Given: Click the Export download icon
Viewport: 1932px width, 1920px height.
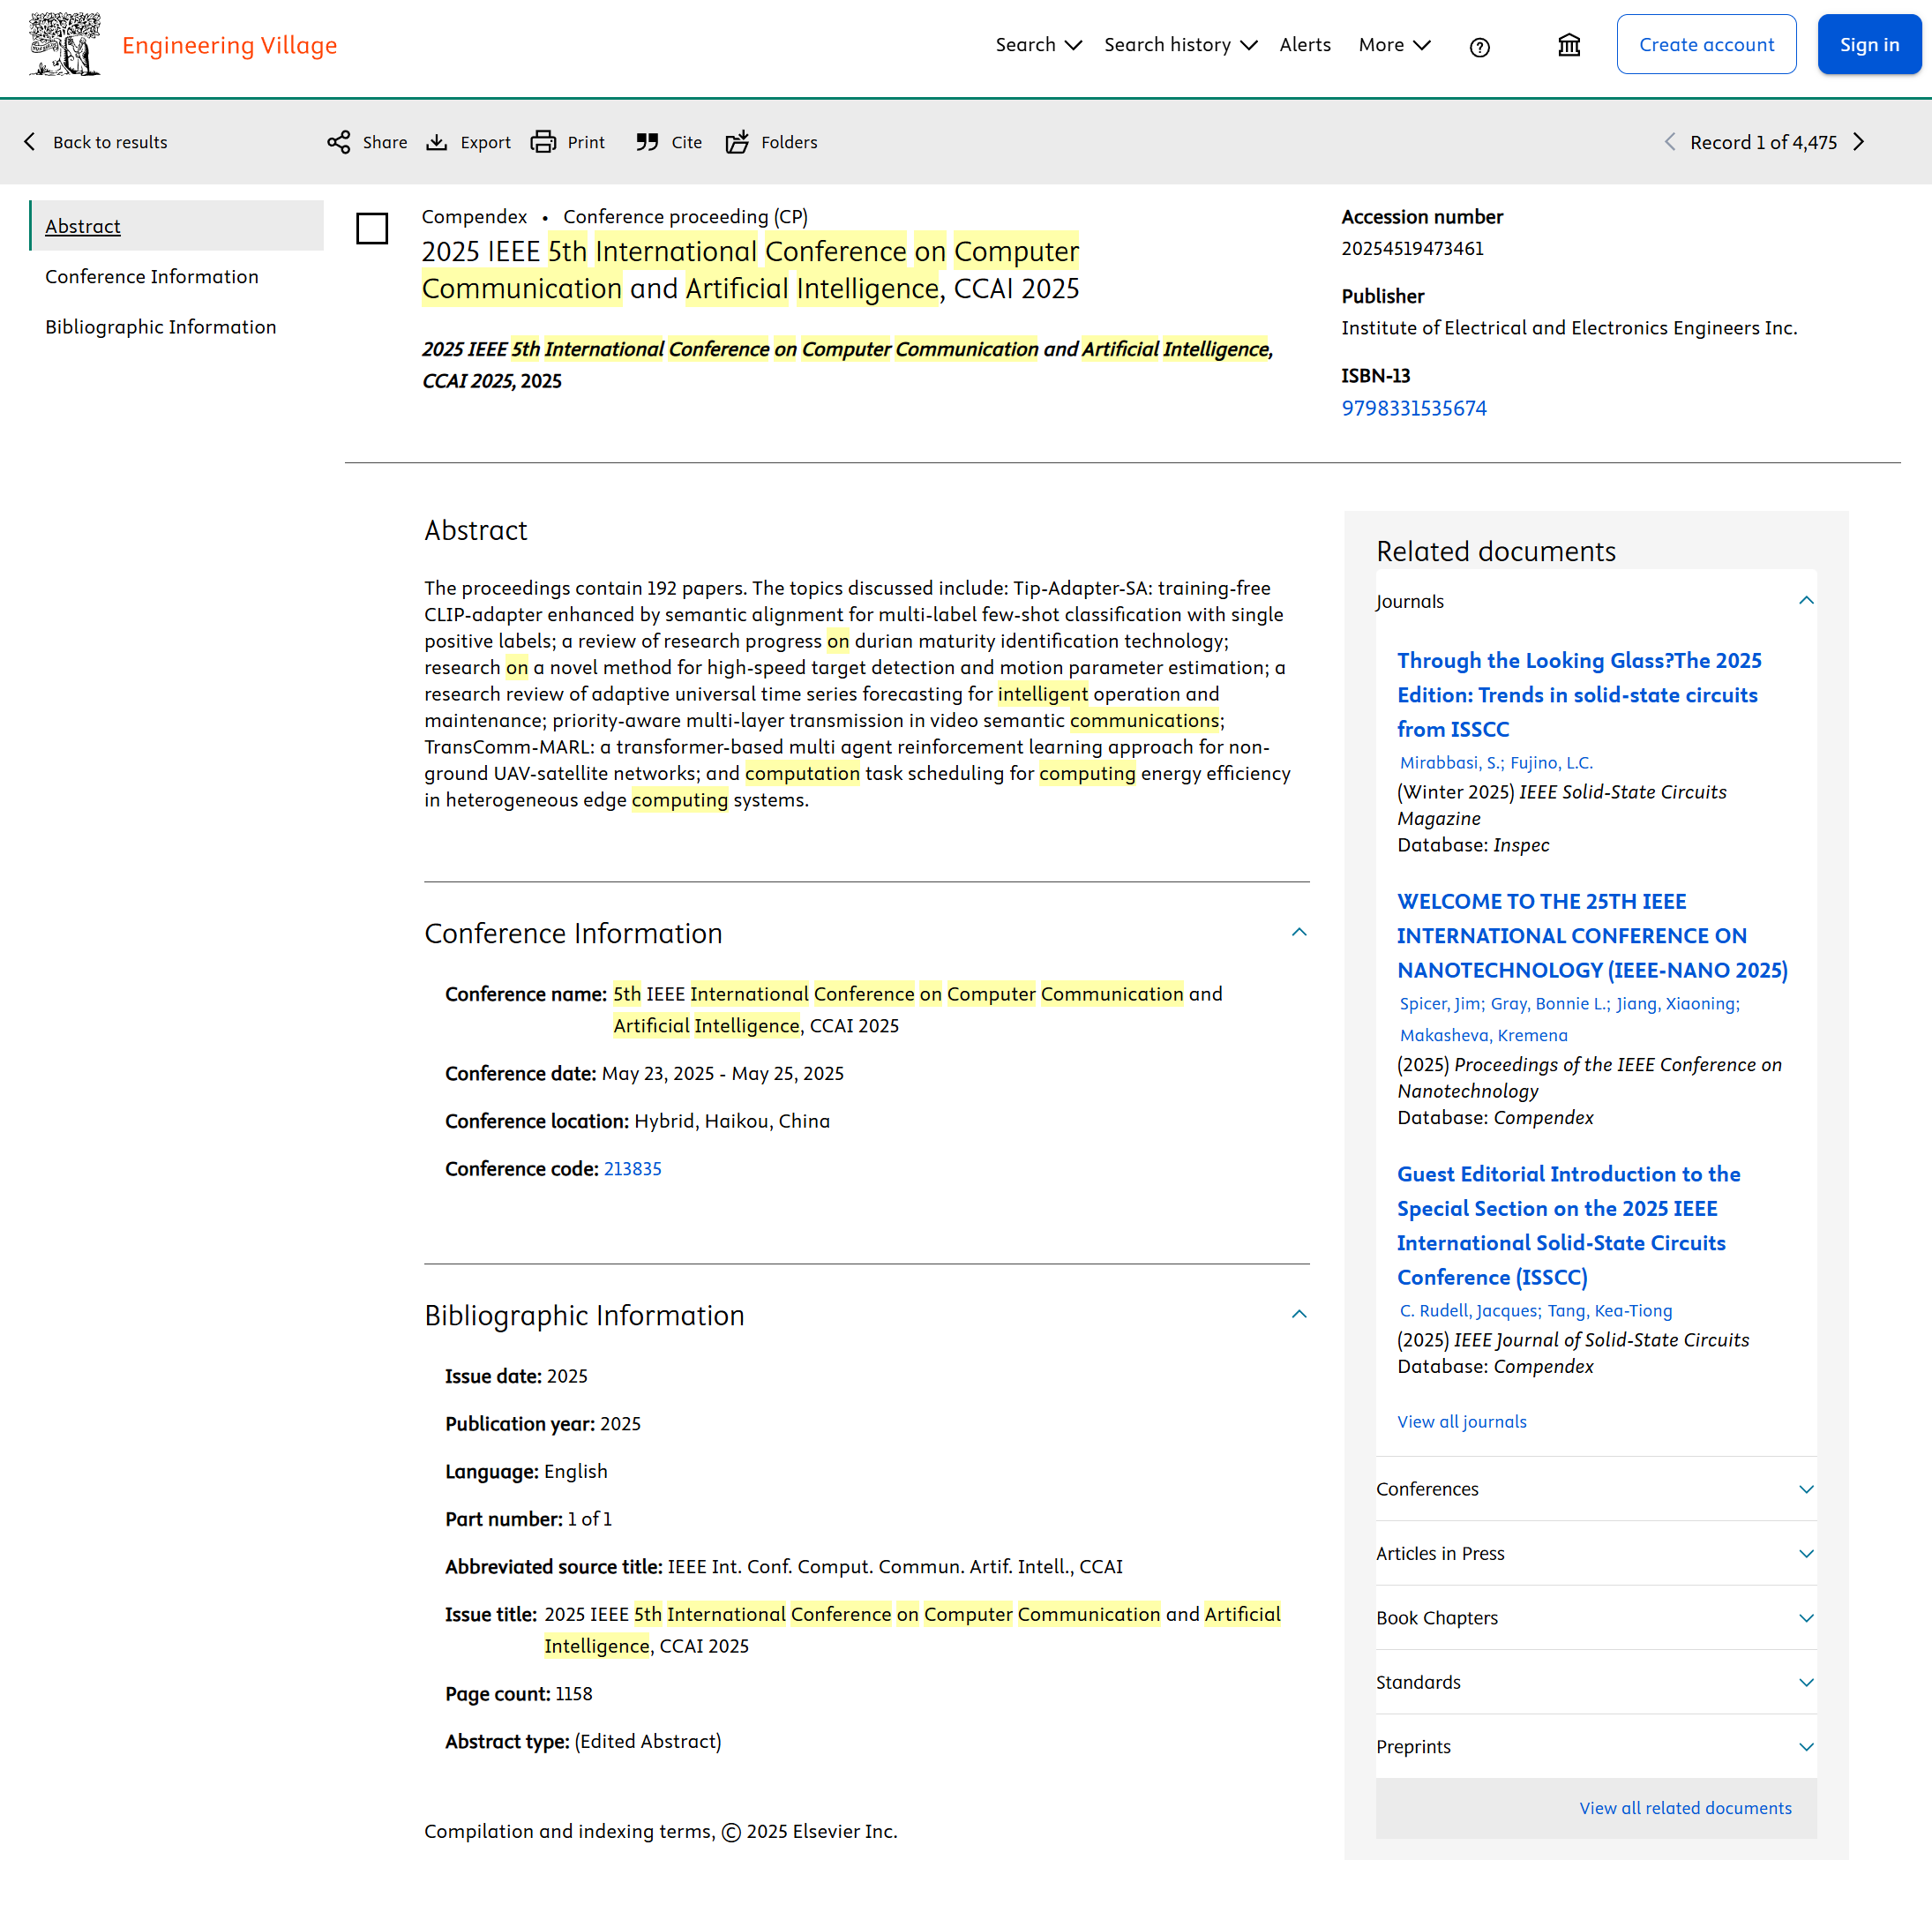Looking at the screenshot, I should 436,142.
